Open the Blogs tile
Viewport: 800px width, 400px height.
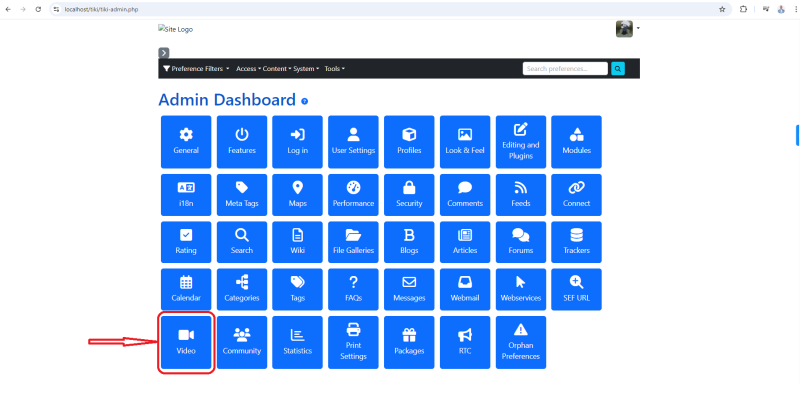[x=409, y=242]
